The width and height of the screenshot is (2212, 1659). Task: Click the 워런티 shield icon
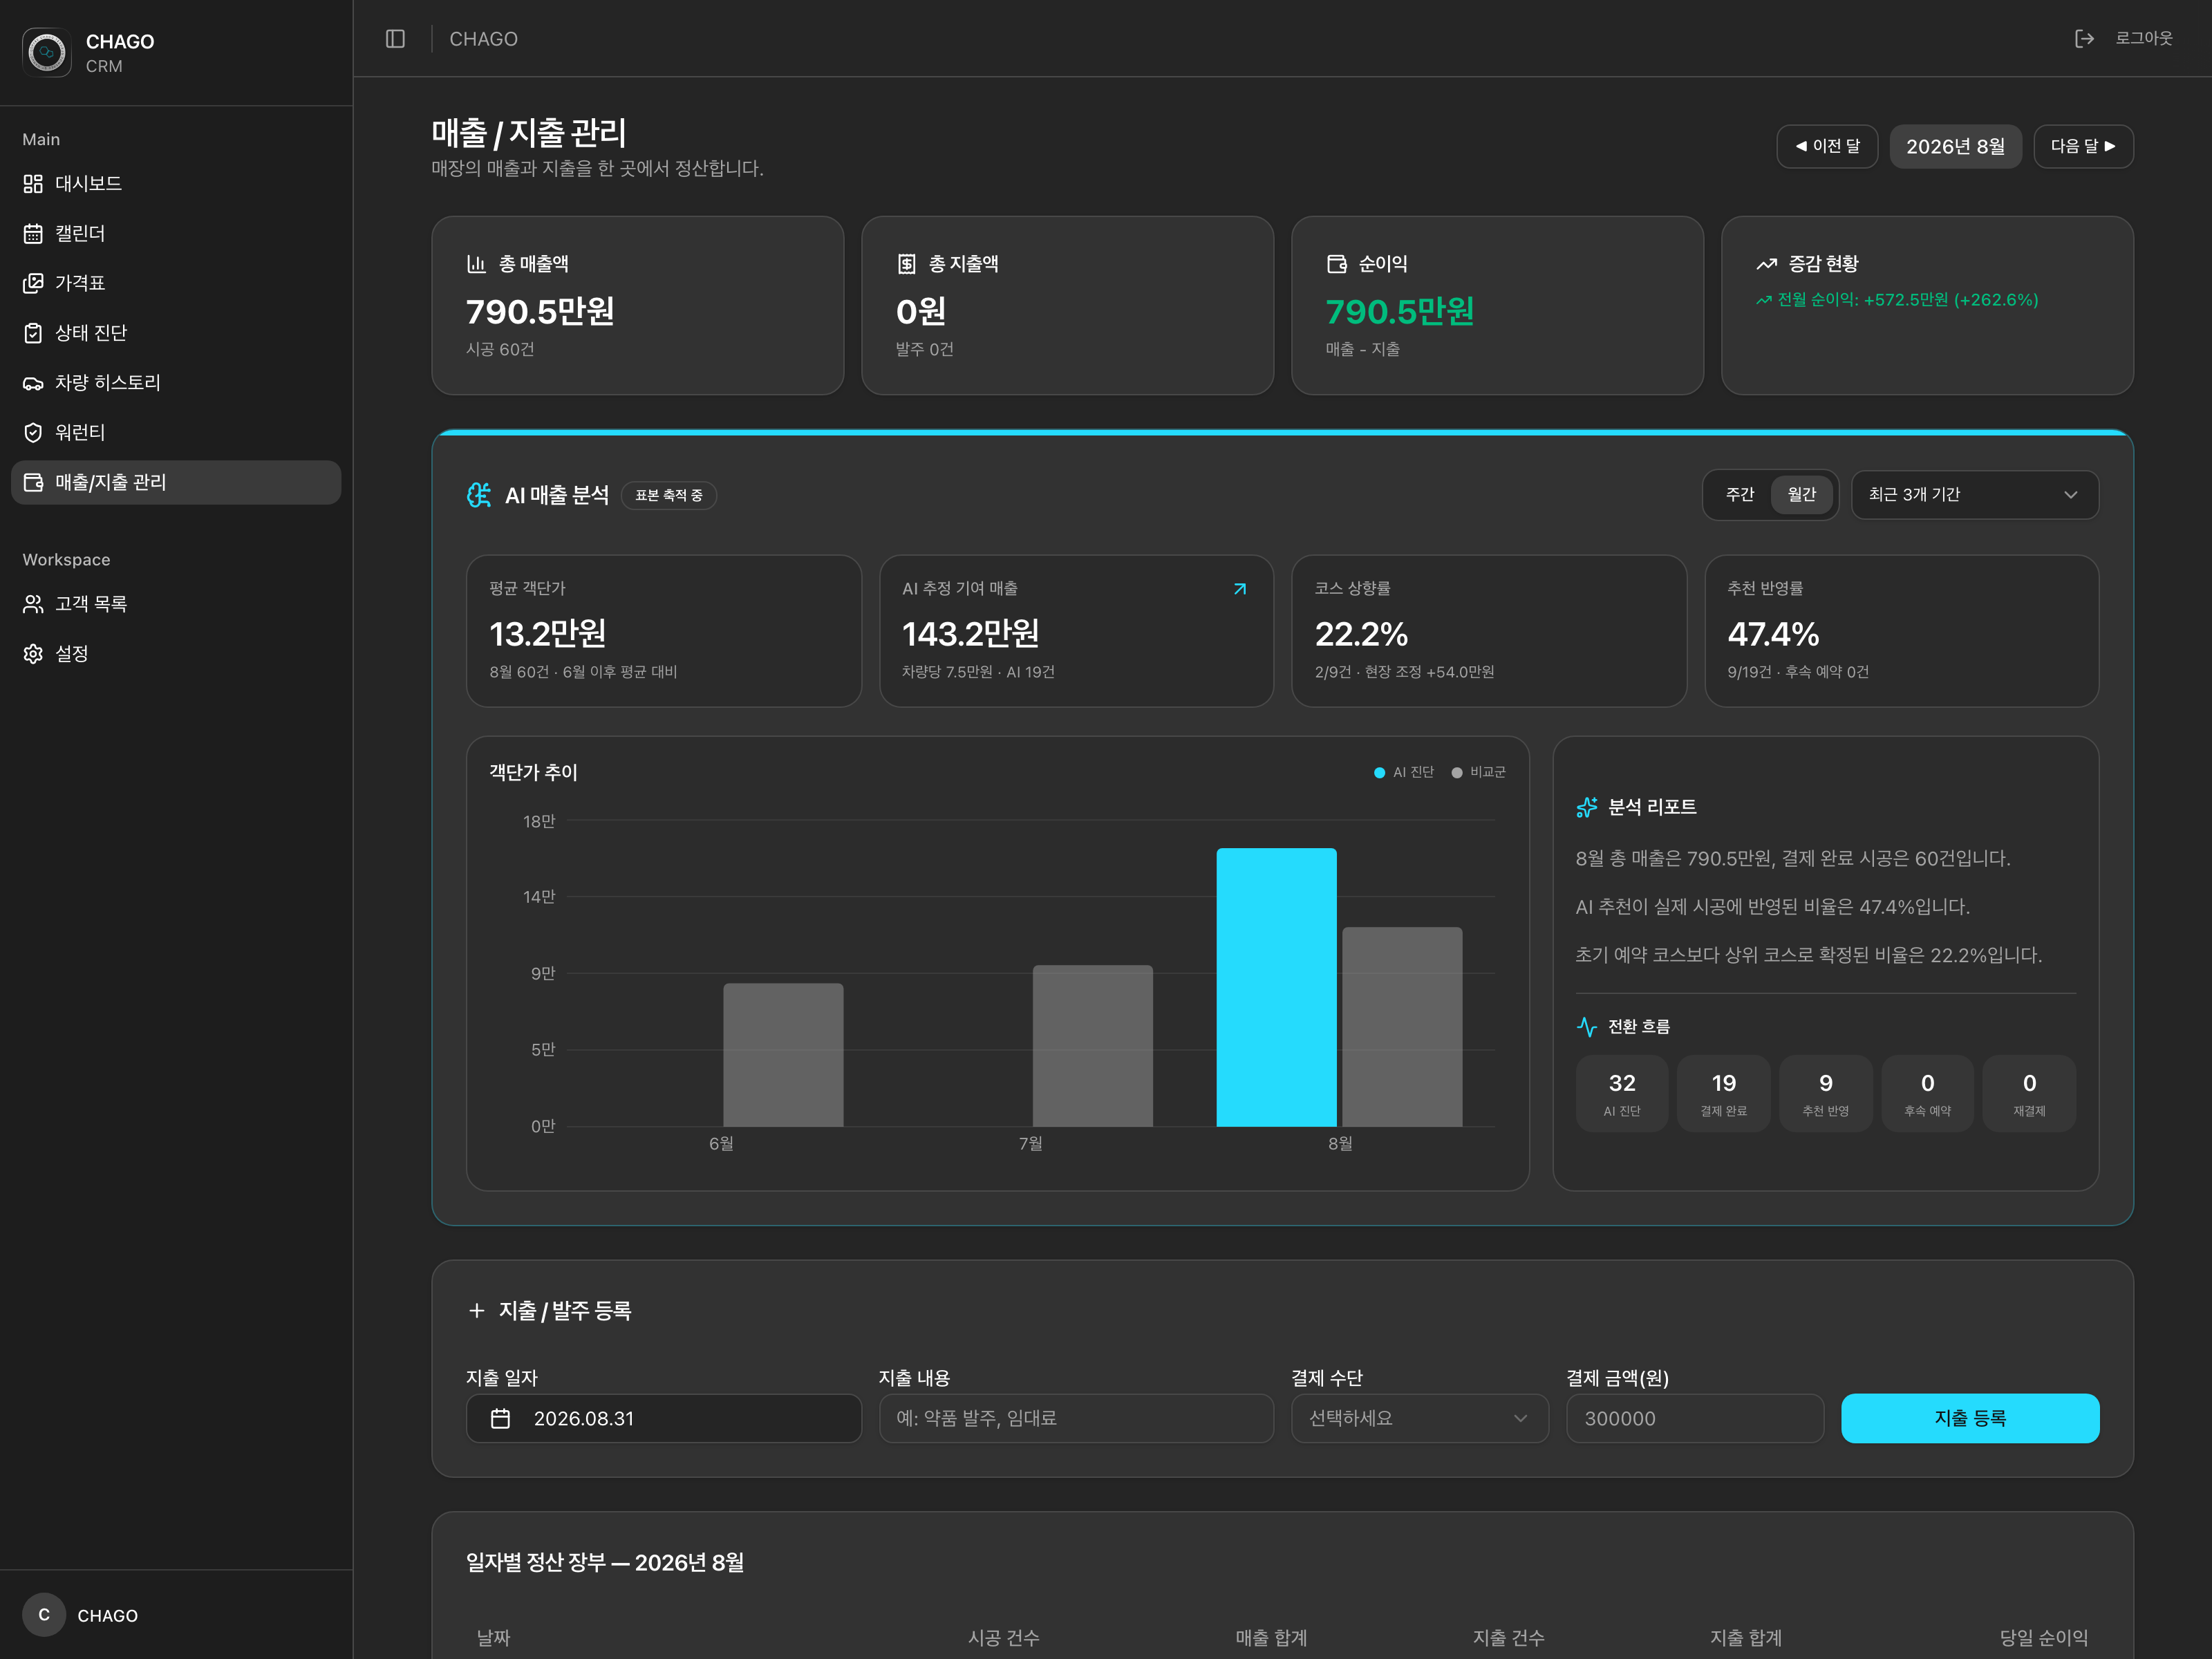(x=33, y=433)
